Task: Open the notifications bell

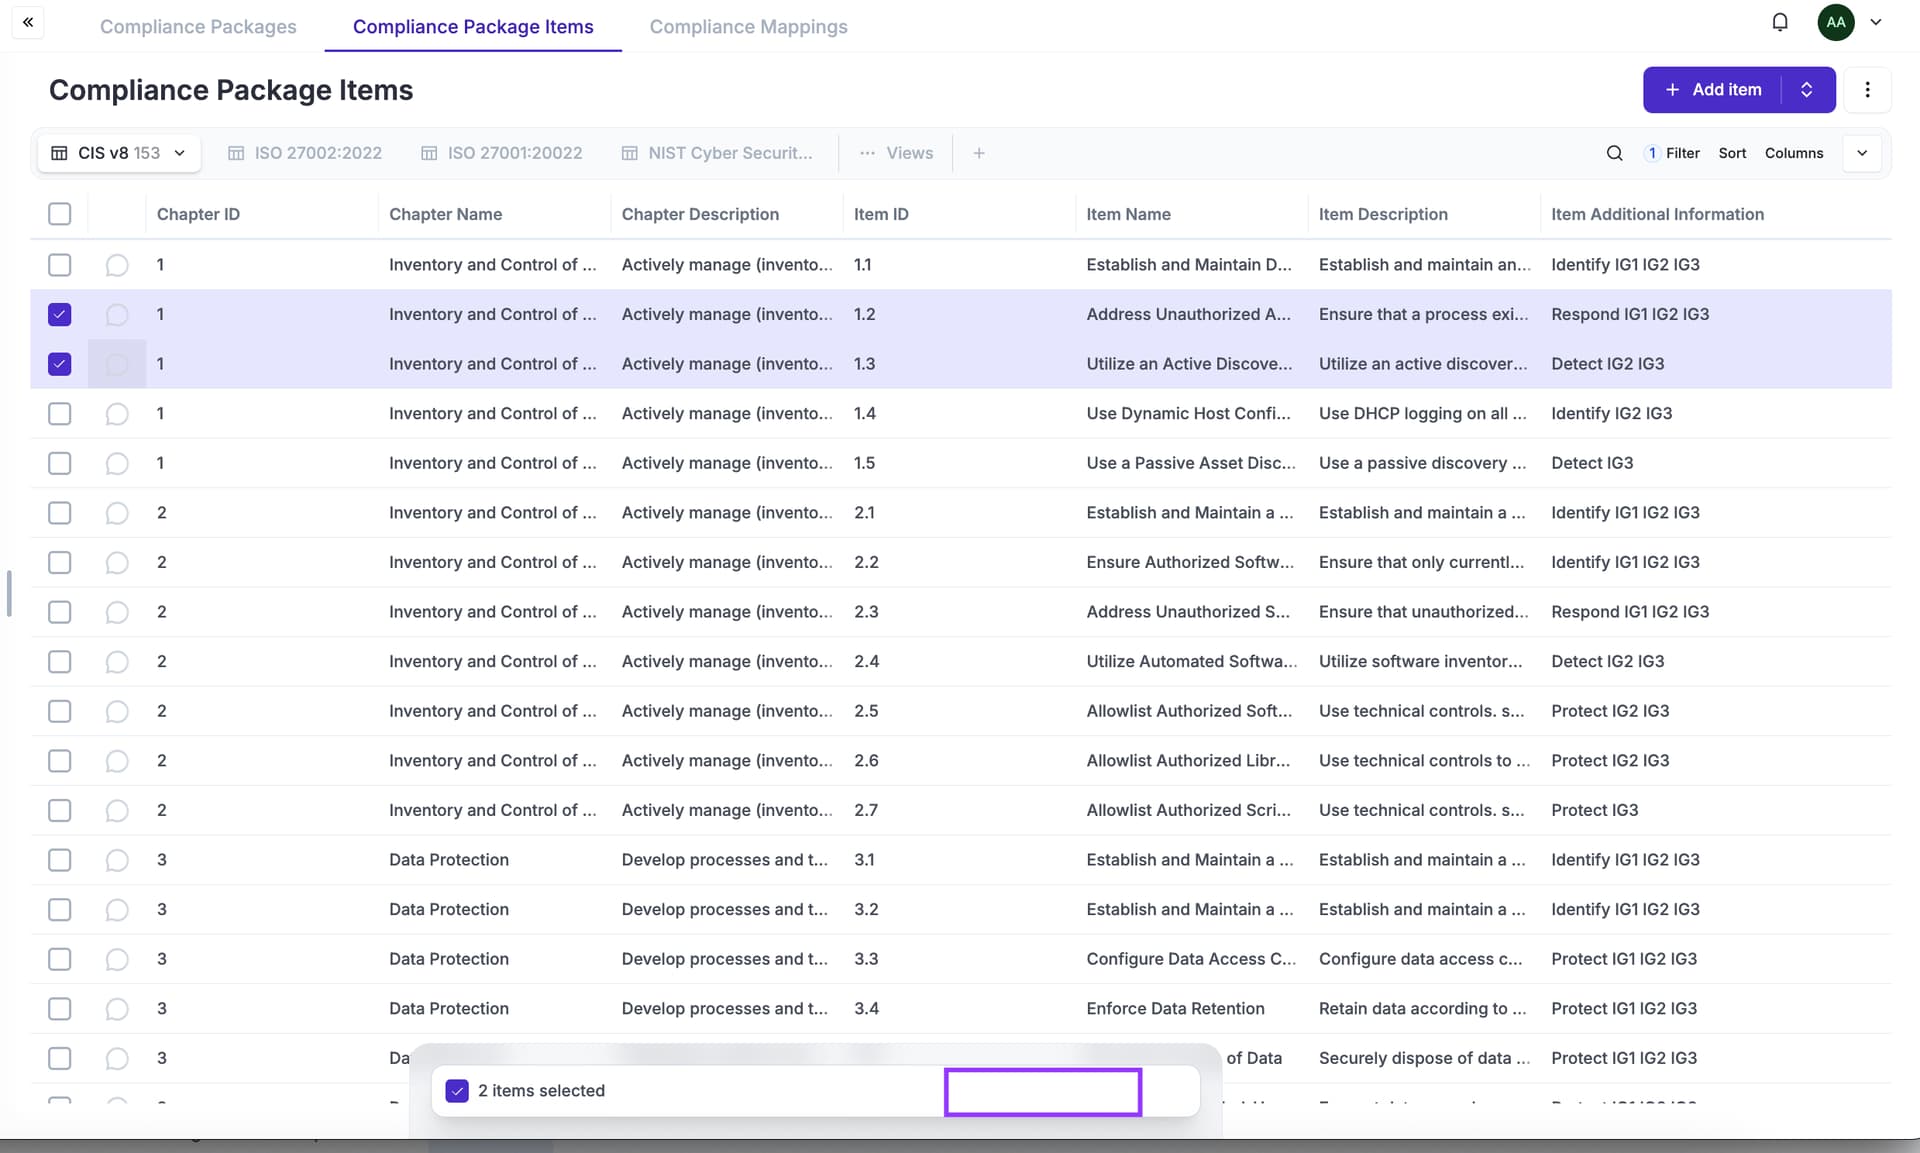Action: coord(1780,22)
